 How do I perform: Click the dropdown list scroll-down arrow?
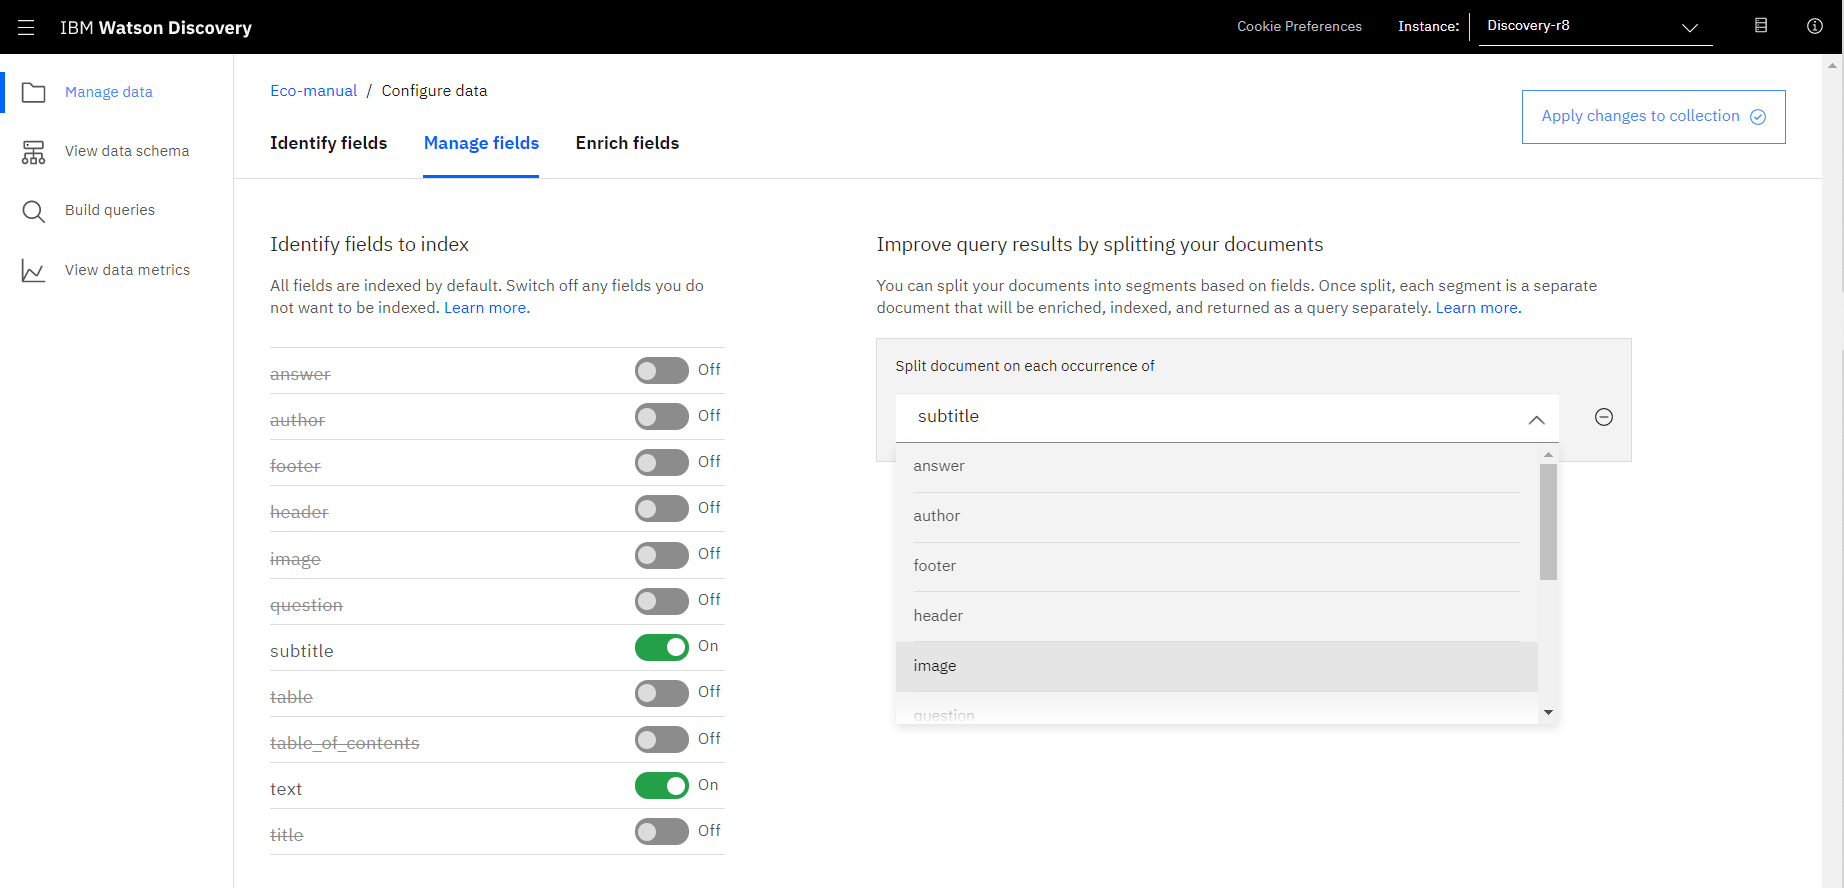[x=1548, y=713]
